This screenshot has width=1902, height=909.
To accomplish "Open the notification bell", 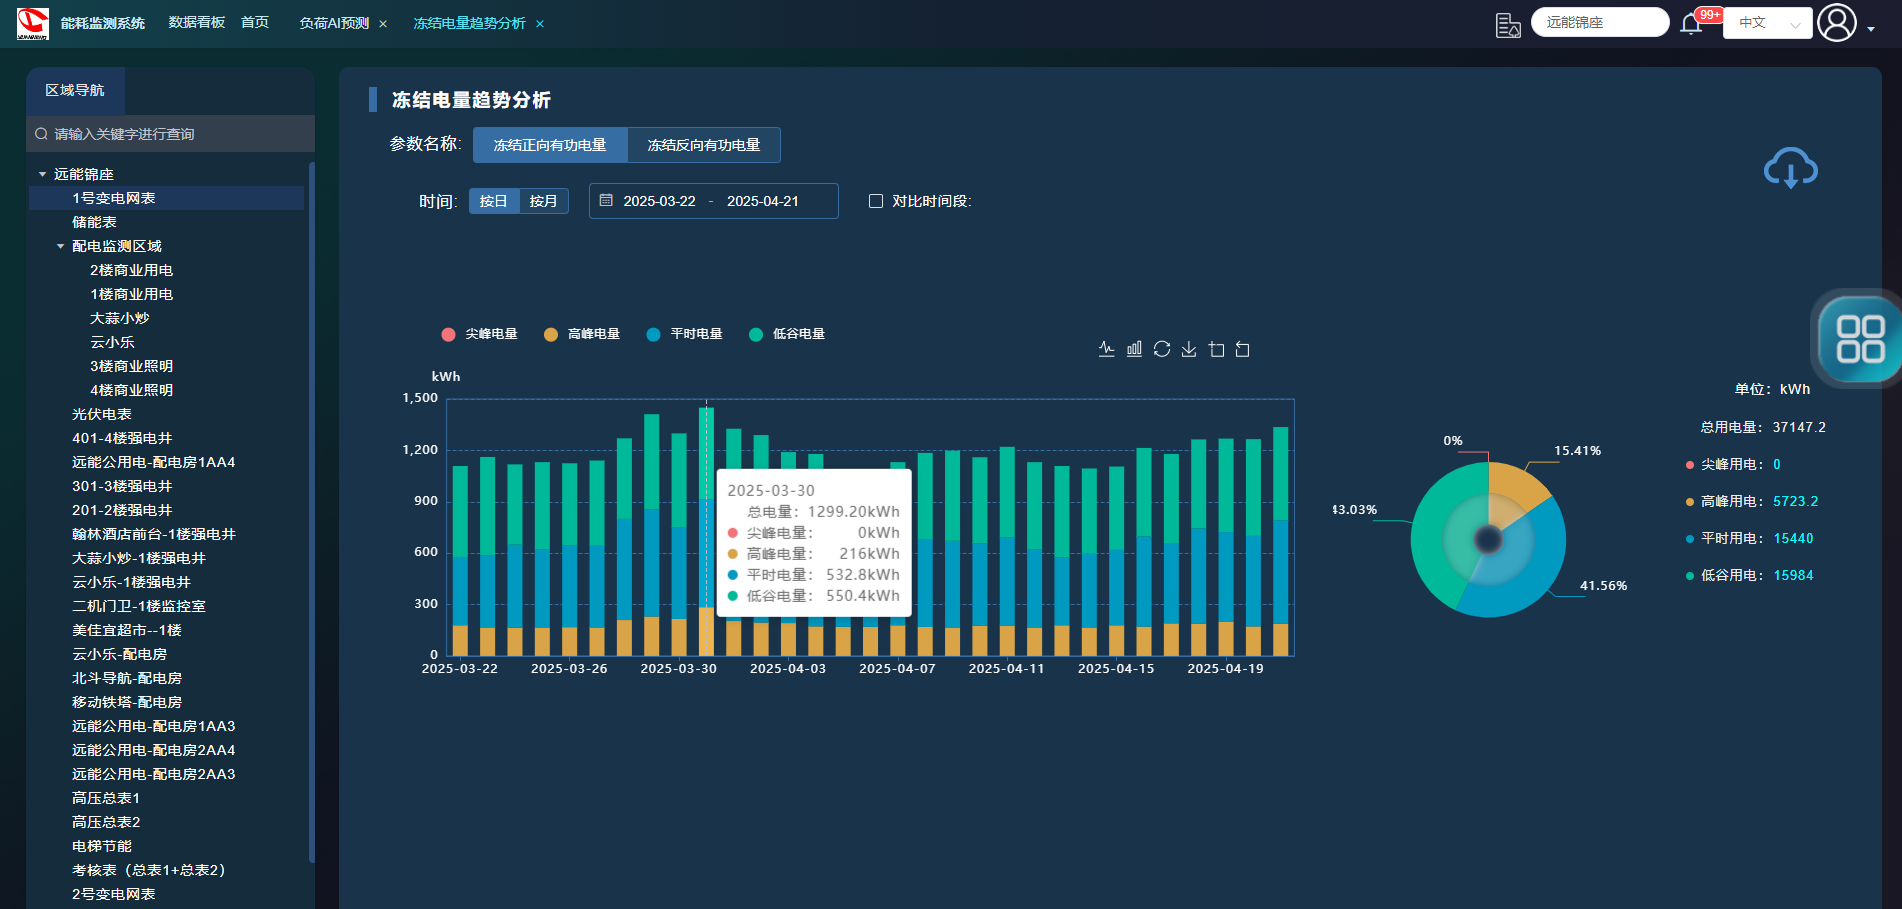I will point(1691,24).
